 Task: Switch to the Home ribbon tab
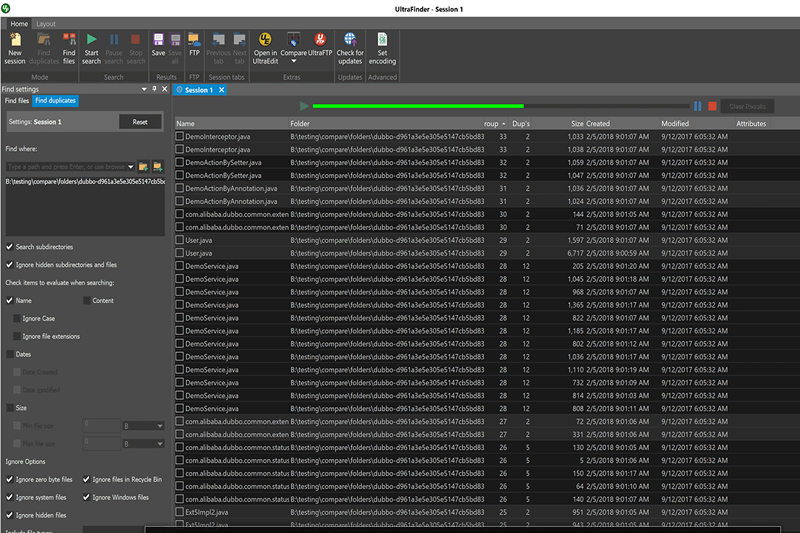[x=19, y=23]
